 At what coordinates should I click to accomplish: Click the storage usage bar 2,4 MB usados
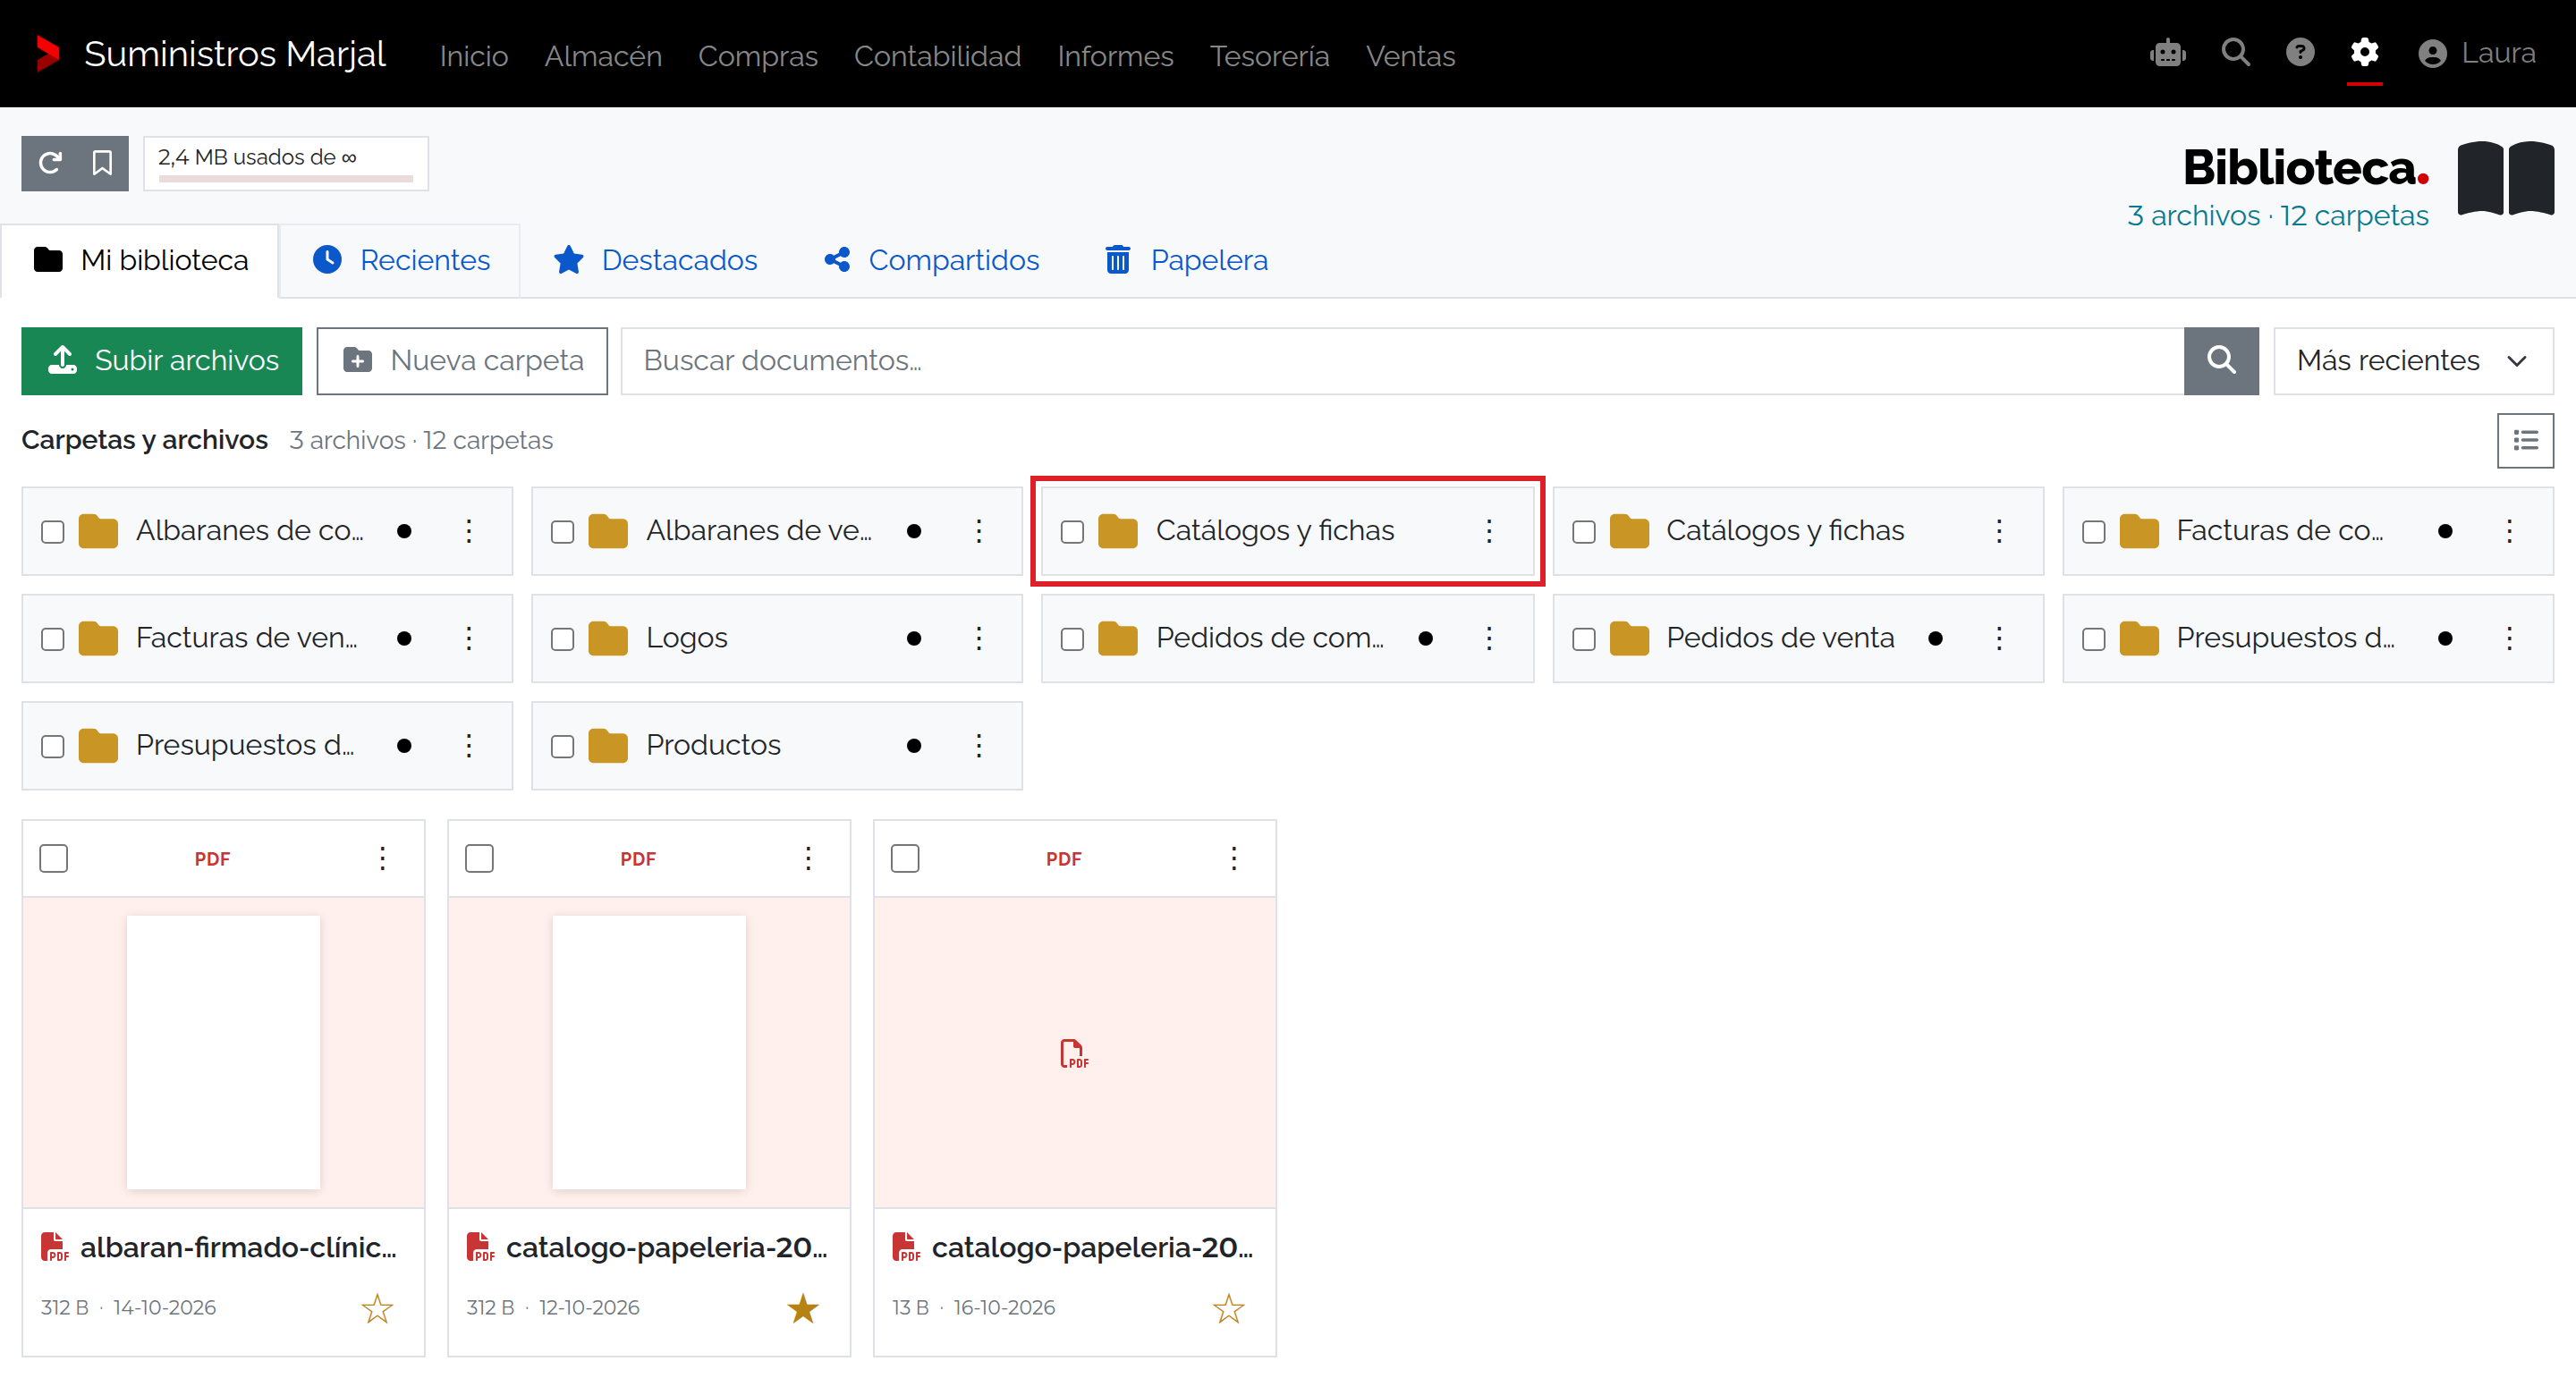pos(286,163)
